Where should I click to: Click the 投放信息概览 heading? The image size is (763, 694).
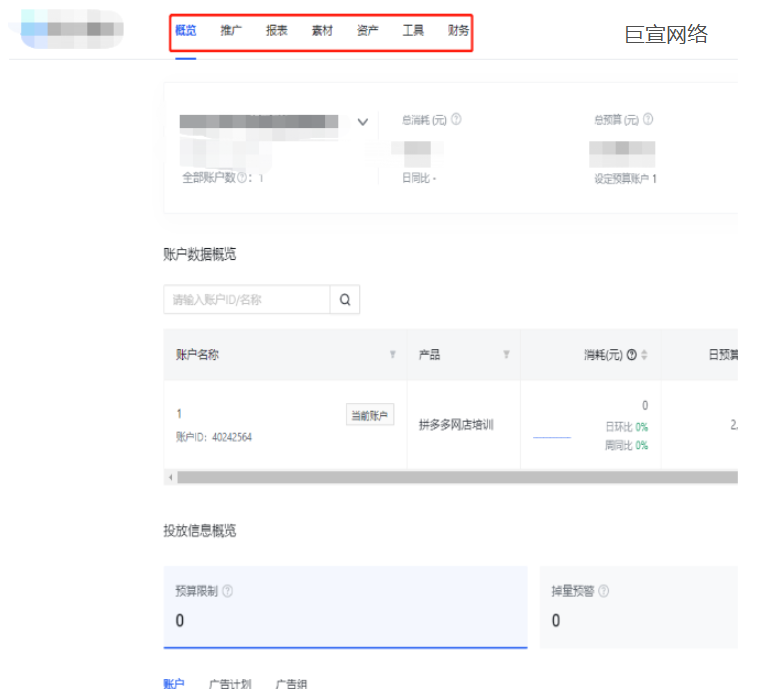click(x=200, y=530)
